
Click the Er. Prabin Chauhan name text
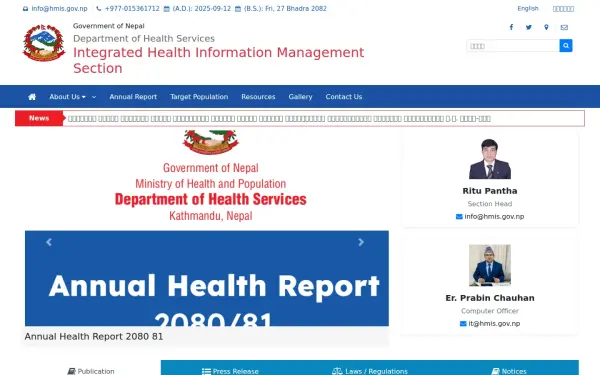tap(490, 298)
